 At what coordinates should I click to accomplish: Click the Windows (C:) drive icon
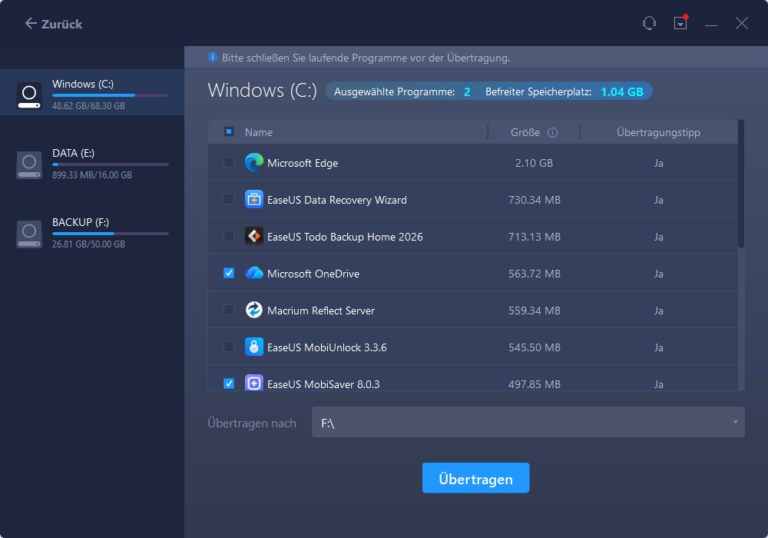point(29,95)
